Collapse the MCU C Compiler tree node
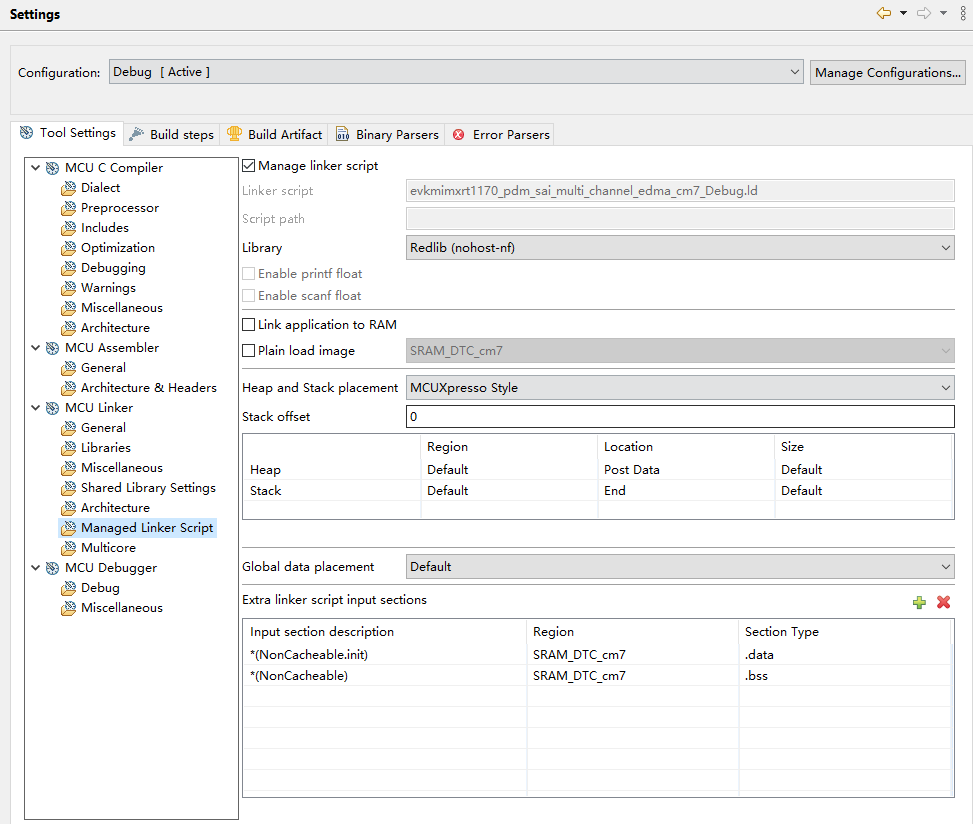 click(x=36, y=168)
